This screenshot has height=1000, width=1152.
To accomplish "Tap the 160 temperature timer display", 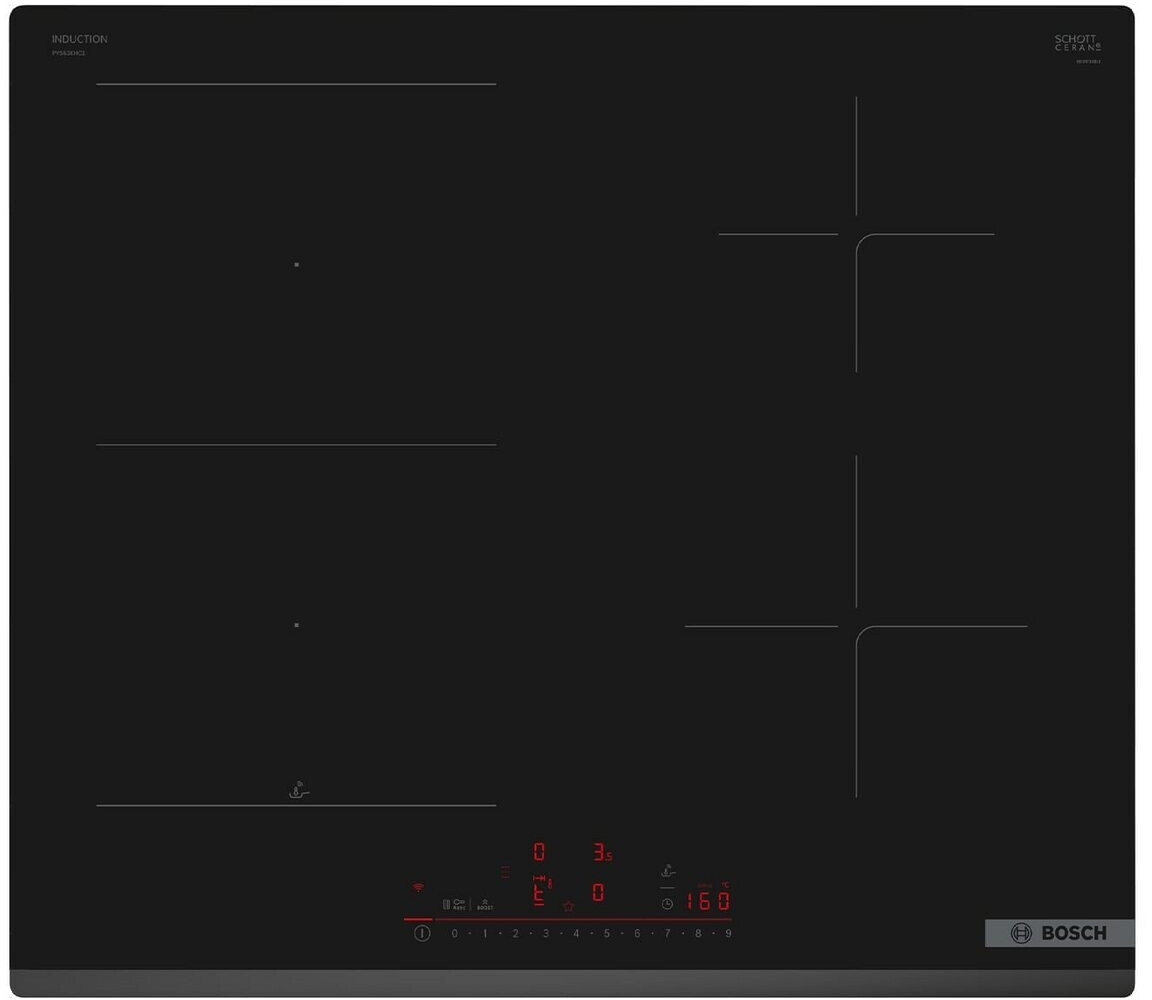I will 708,900.
